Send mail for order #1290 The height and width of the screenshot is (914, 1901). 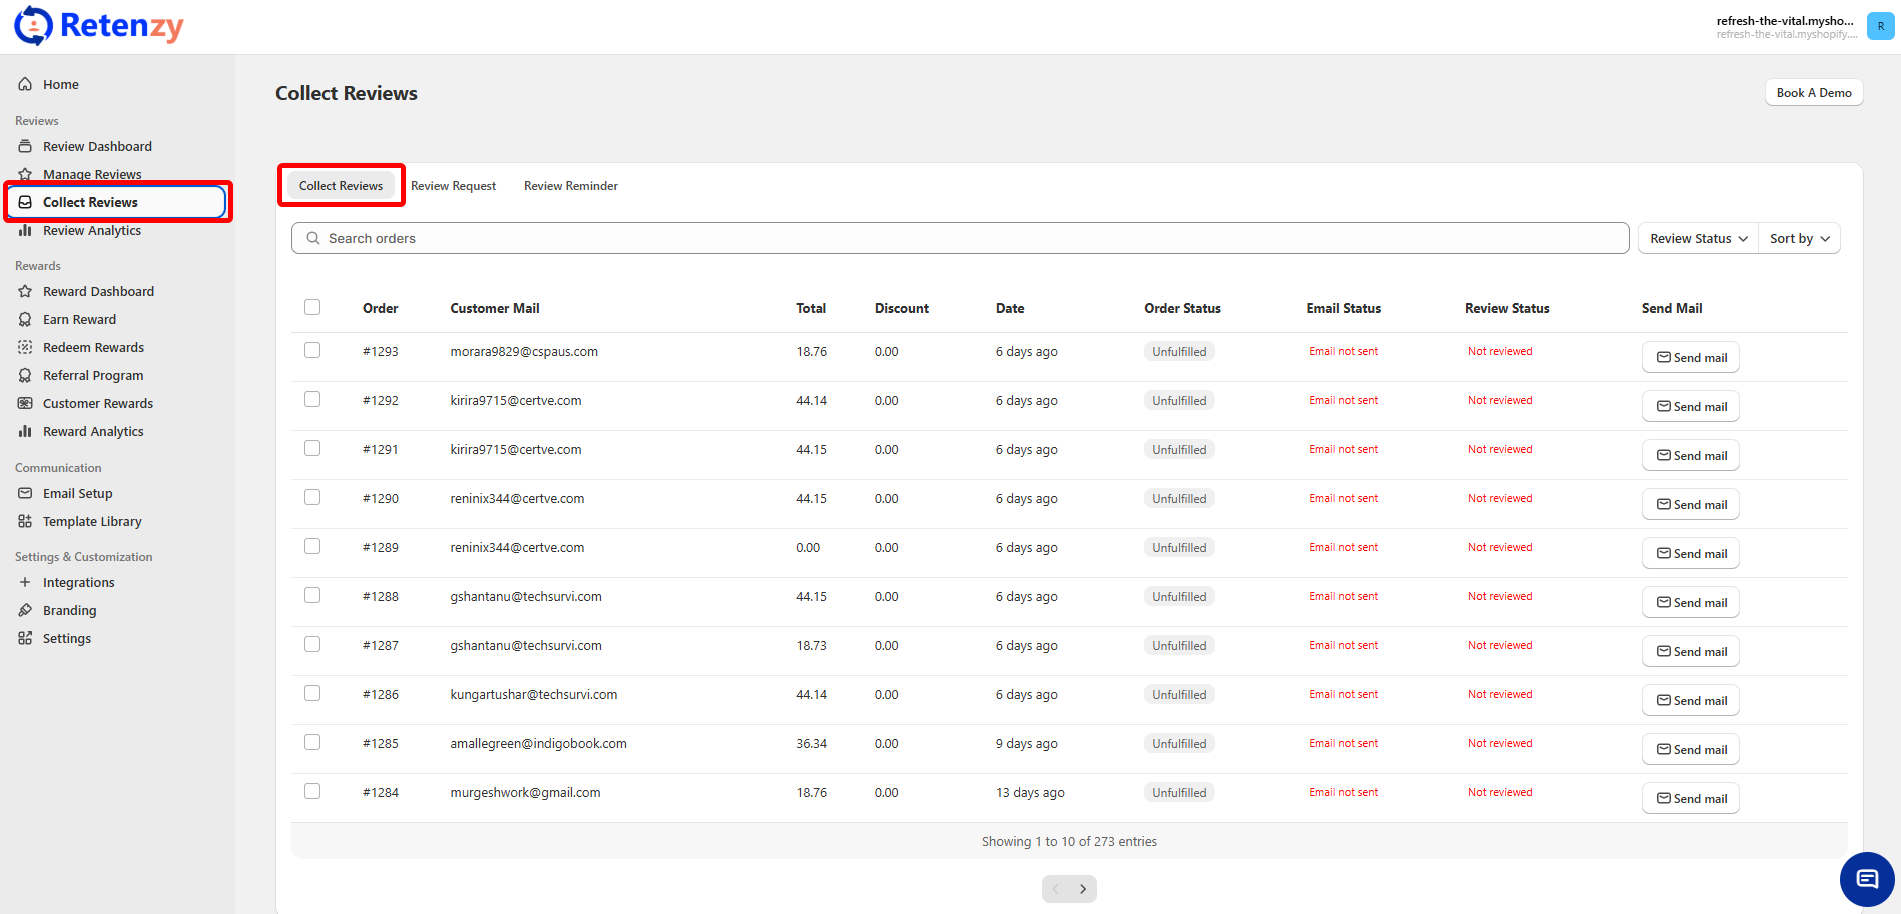pyautogui.click(x=1690, y=504)
